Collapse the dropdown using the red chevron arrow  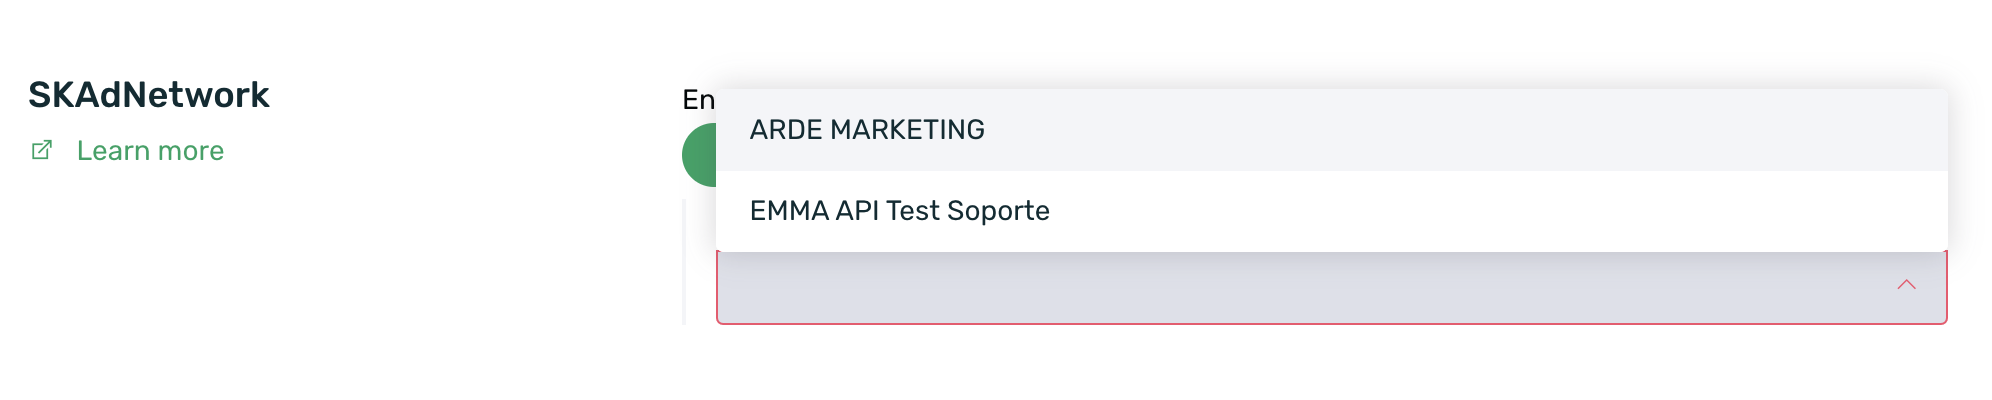point(1906,286)
